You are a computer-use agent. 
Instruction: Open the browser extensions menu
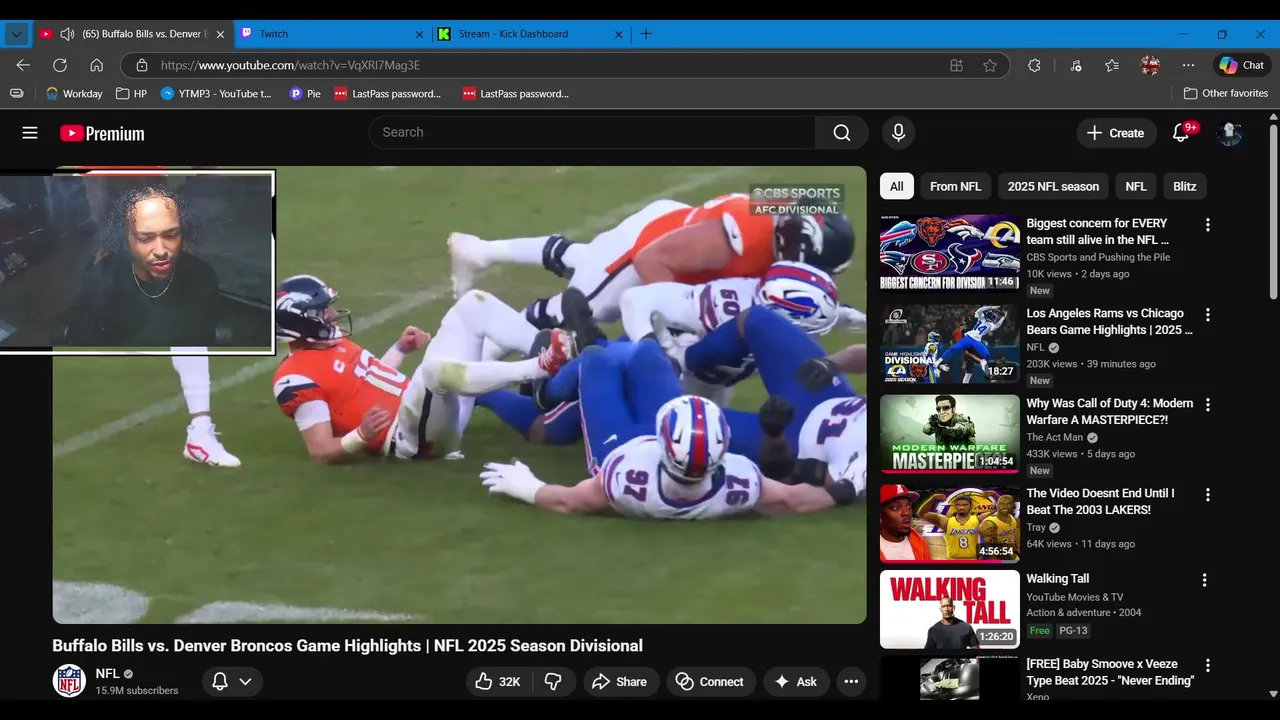pyautogui.click(x=1034, y=65)
